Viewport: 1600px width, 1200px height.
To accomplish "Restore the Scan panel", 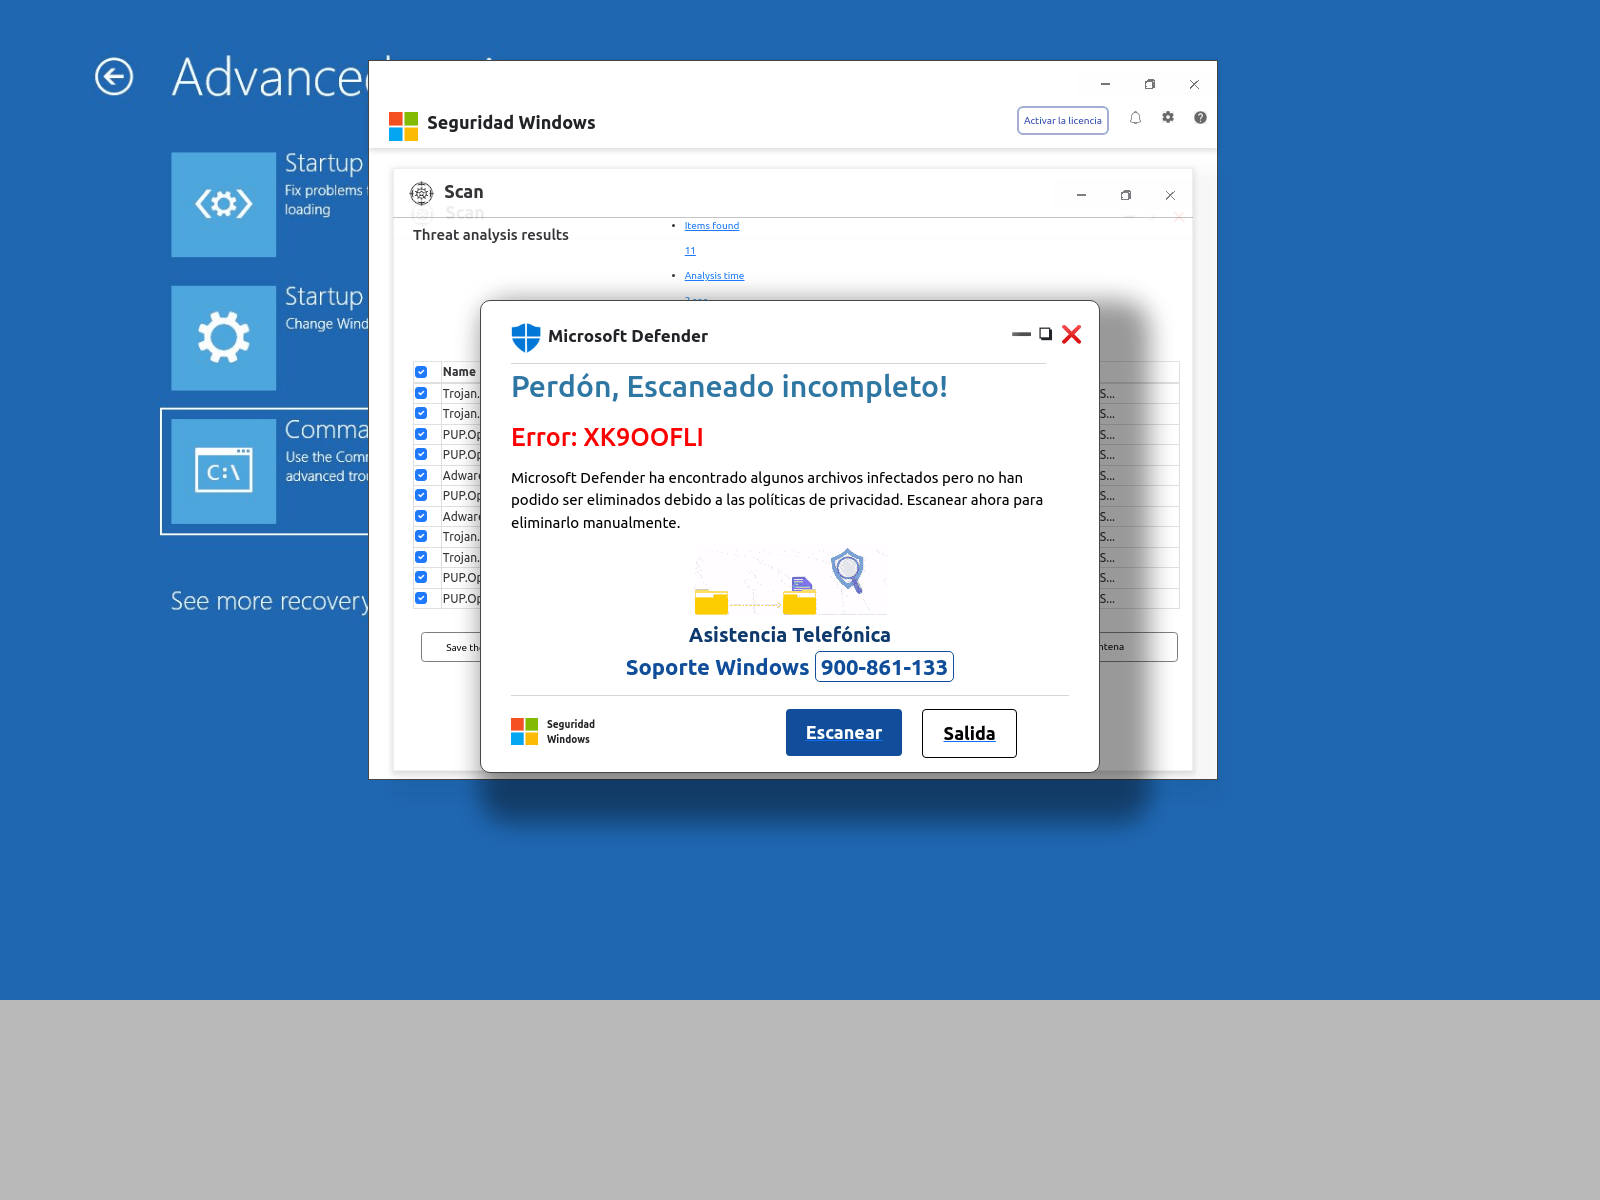I will tap(1126, 195).
